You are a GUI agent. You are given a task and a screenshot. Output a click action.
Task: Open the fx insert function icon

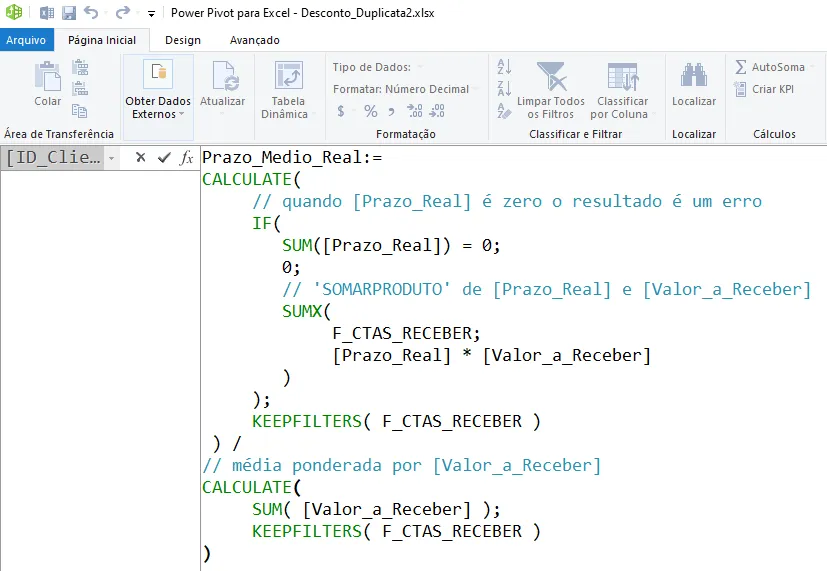(x=187, y=157)
